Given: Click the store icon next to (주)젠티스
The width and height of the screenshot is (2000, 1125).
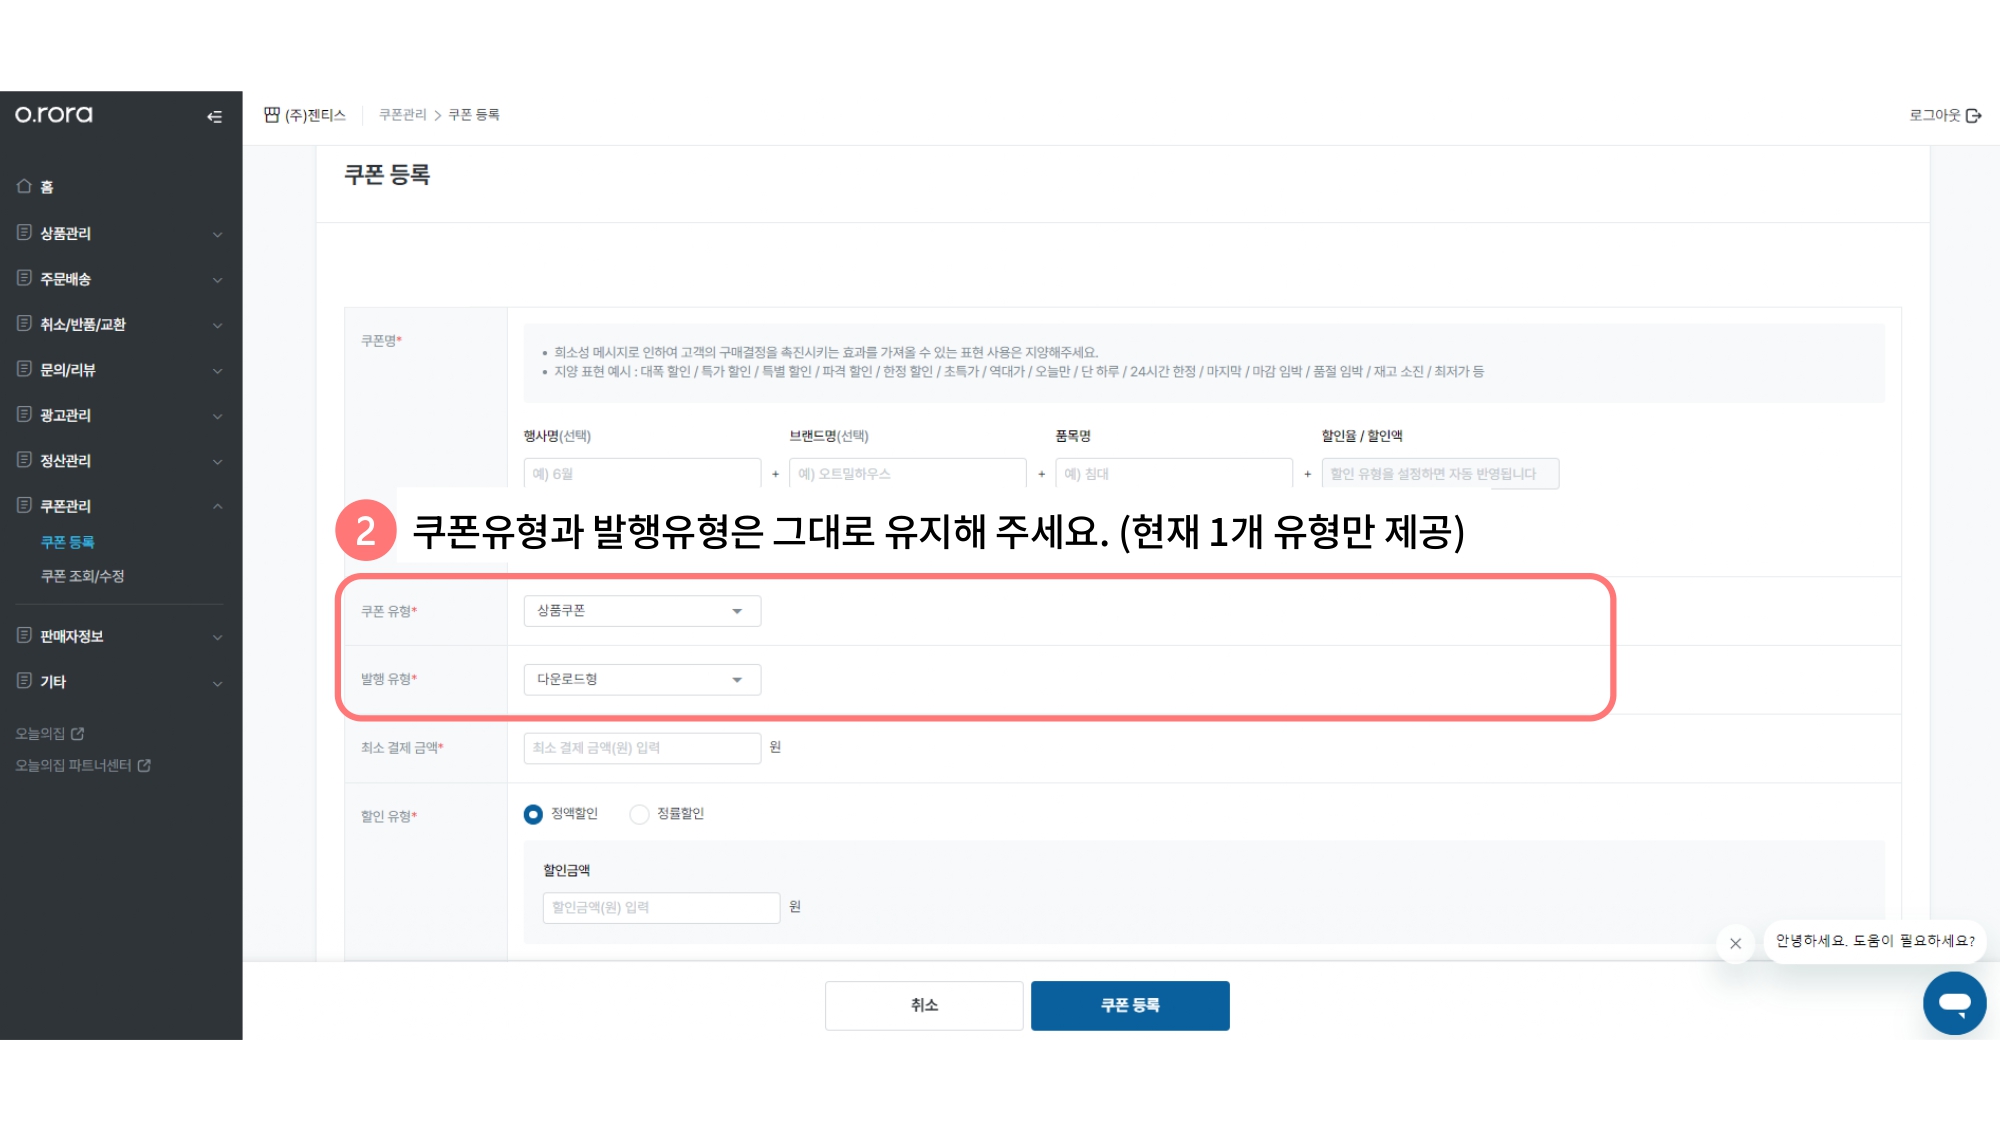Looking at the screenshot, I should pos(272,115).
